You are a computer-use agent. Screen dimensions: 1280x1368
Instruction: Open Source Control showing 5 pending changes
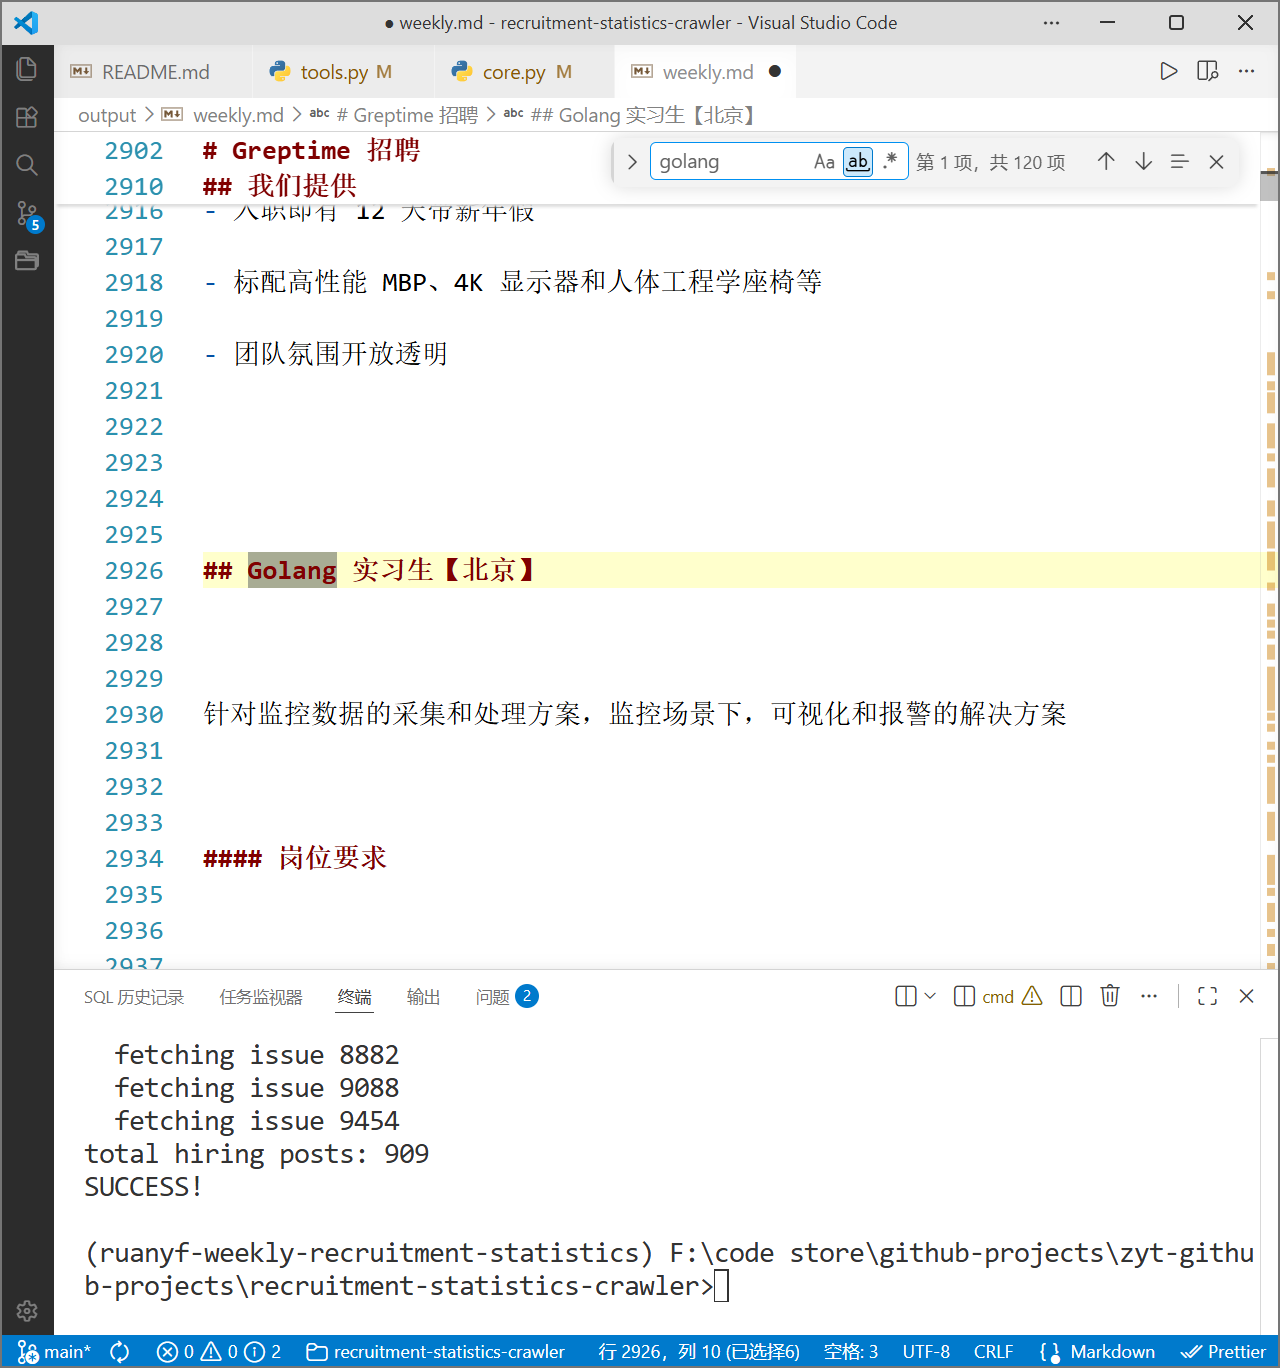(x=27, y=213)
